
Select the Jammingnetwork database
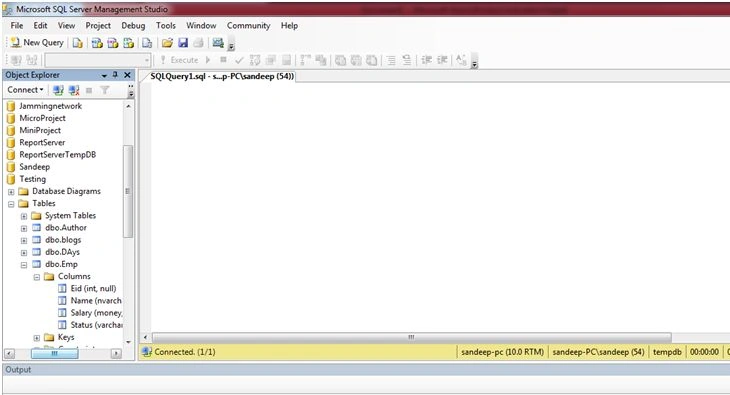[50, 106]
